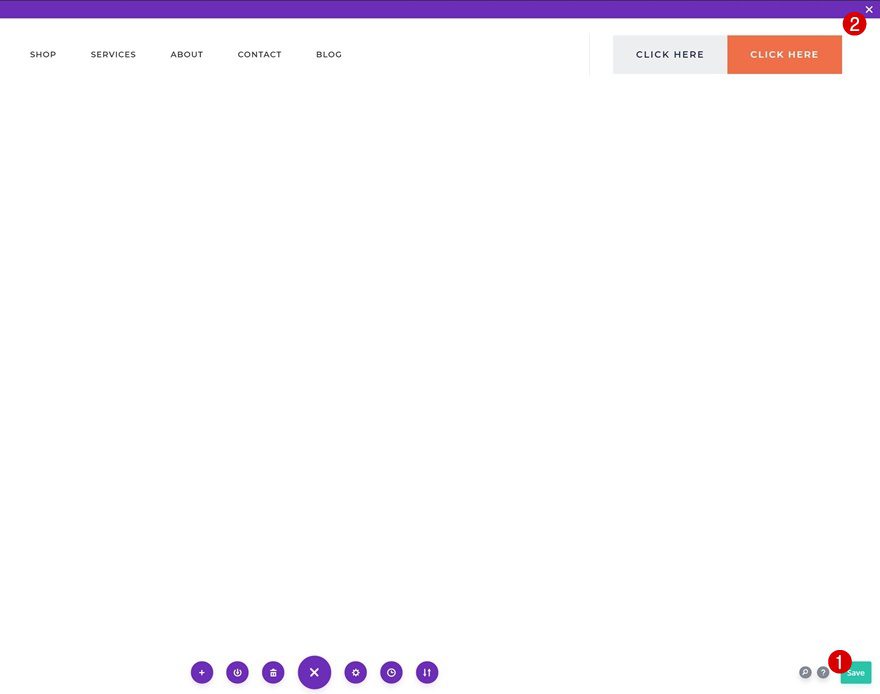
Task: Open the SHOP menu item
Action: (x=43, y=54)
